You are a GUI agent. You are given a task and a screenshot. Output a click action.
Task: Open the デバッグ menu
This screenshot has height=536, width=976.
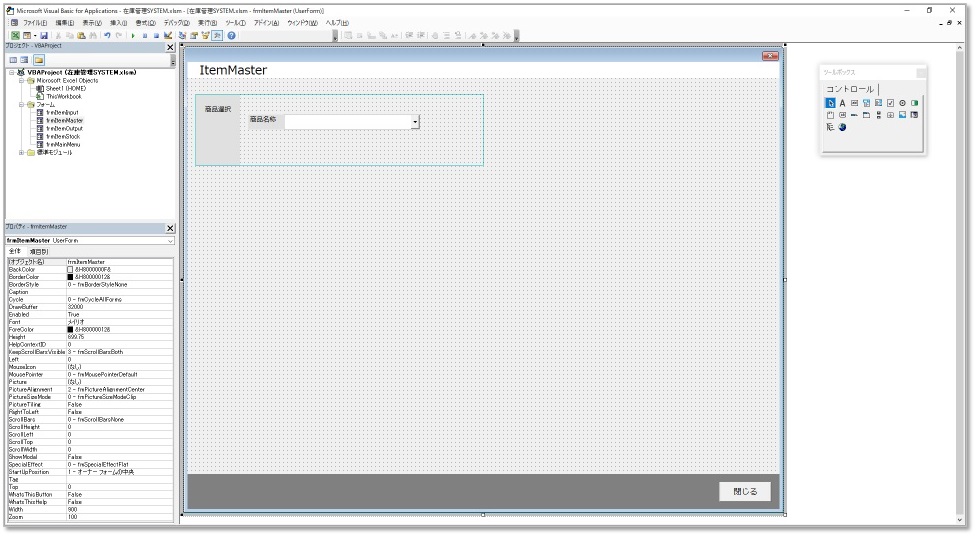tap(176, 22)
